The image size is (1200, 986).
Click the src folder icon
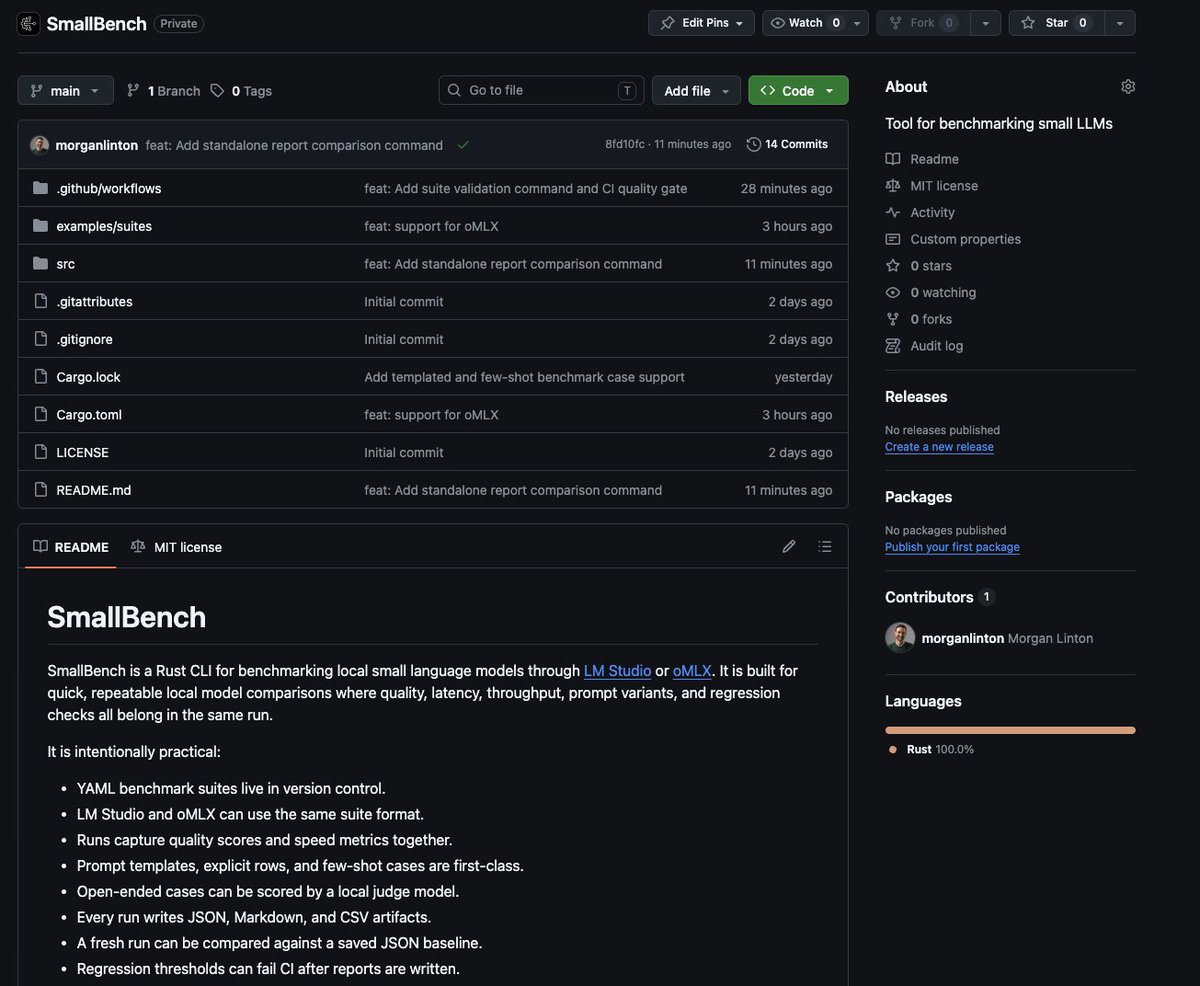tap(40, 263)
